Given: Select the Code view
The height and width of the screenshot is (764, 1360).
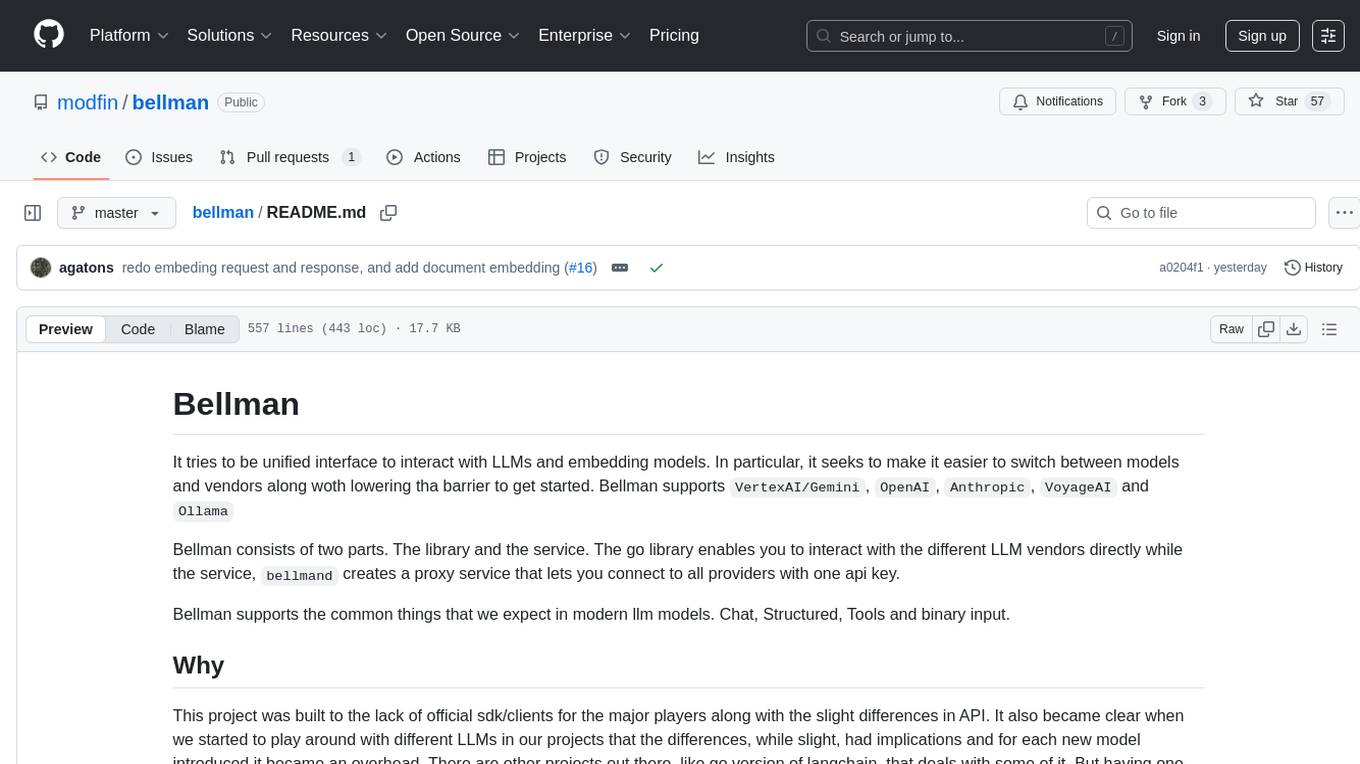Looking at the screenshot, I should tap(138, 329).
